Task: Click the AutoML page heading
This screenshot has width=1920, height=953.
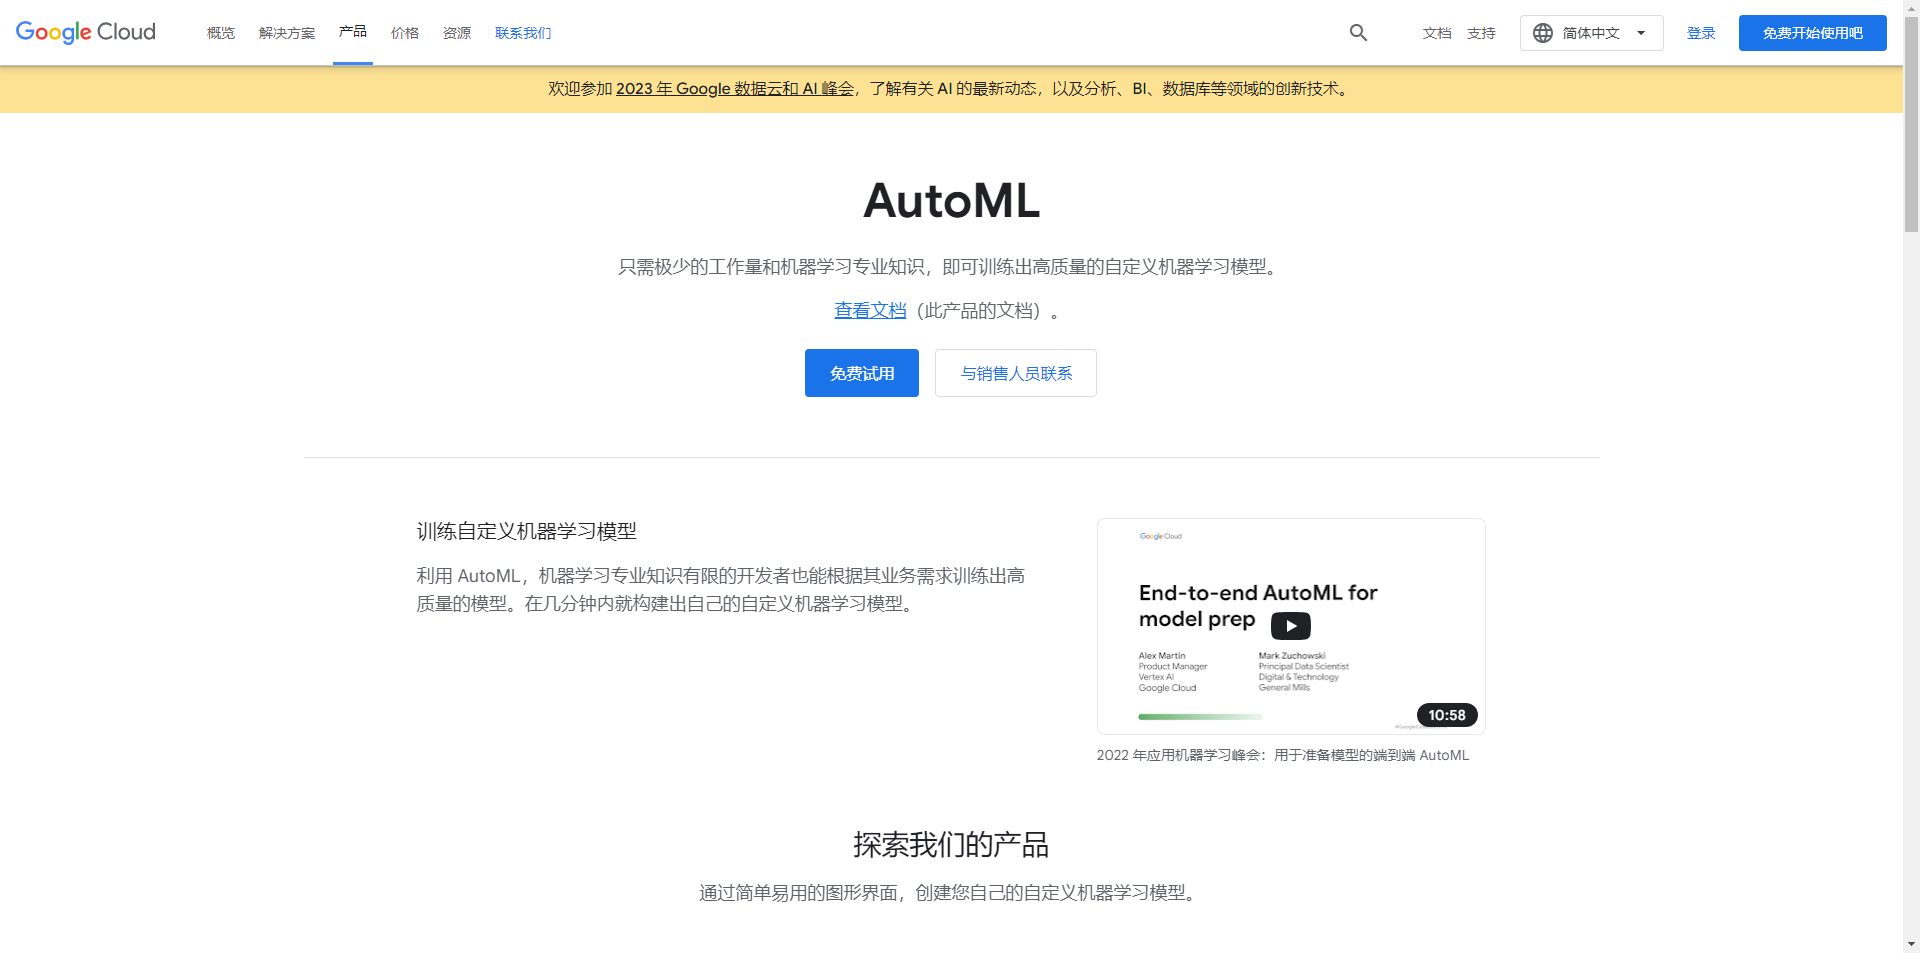Action: (951, 201)
